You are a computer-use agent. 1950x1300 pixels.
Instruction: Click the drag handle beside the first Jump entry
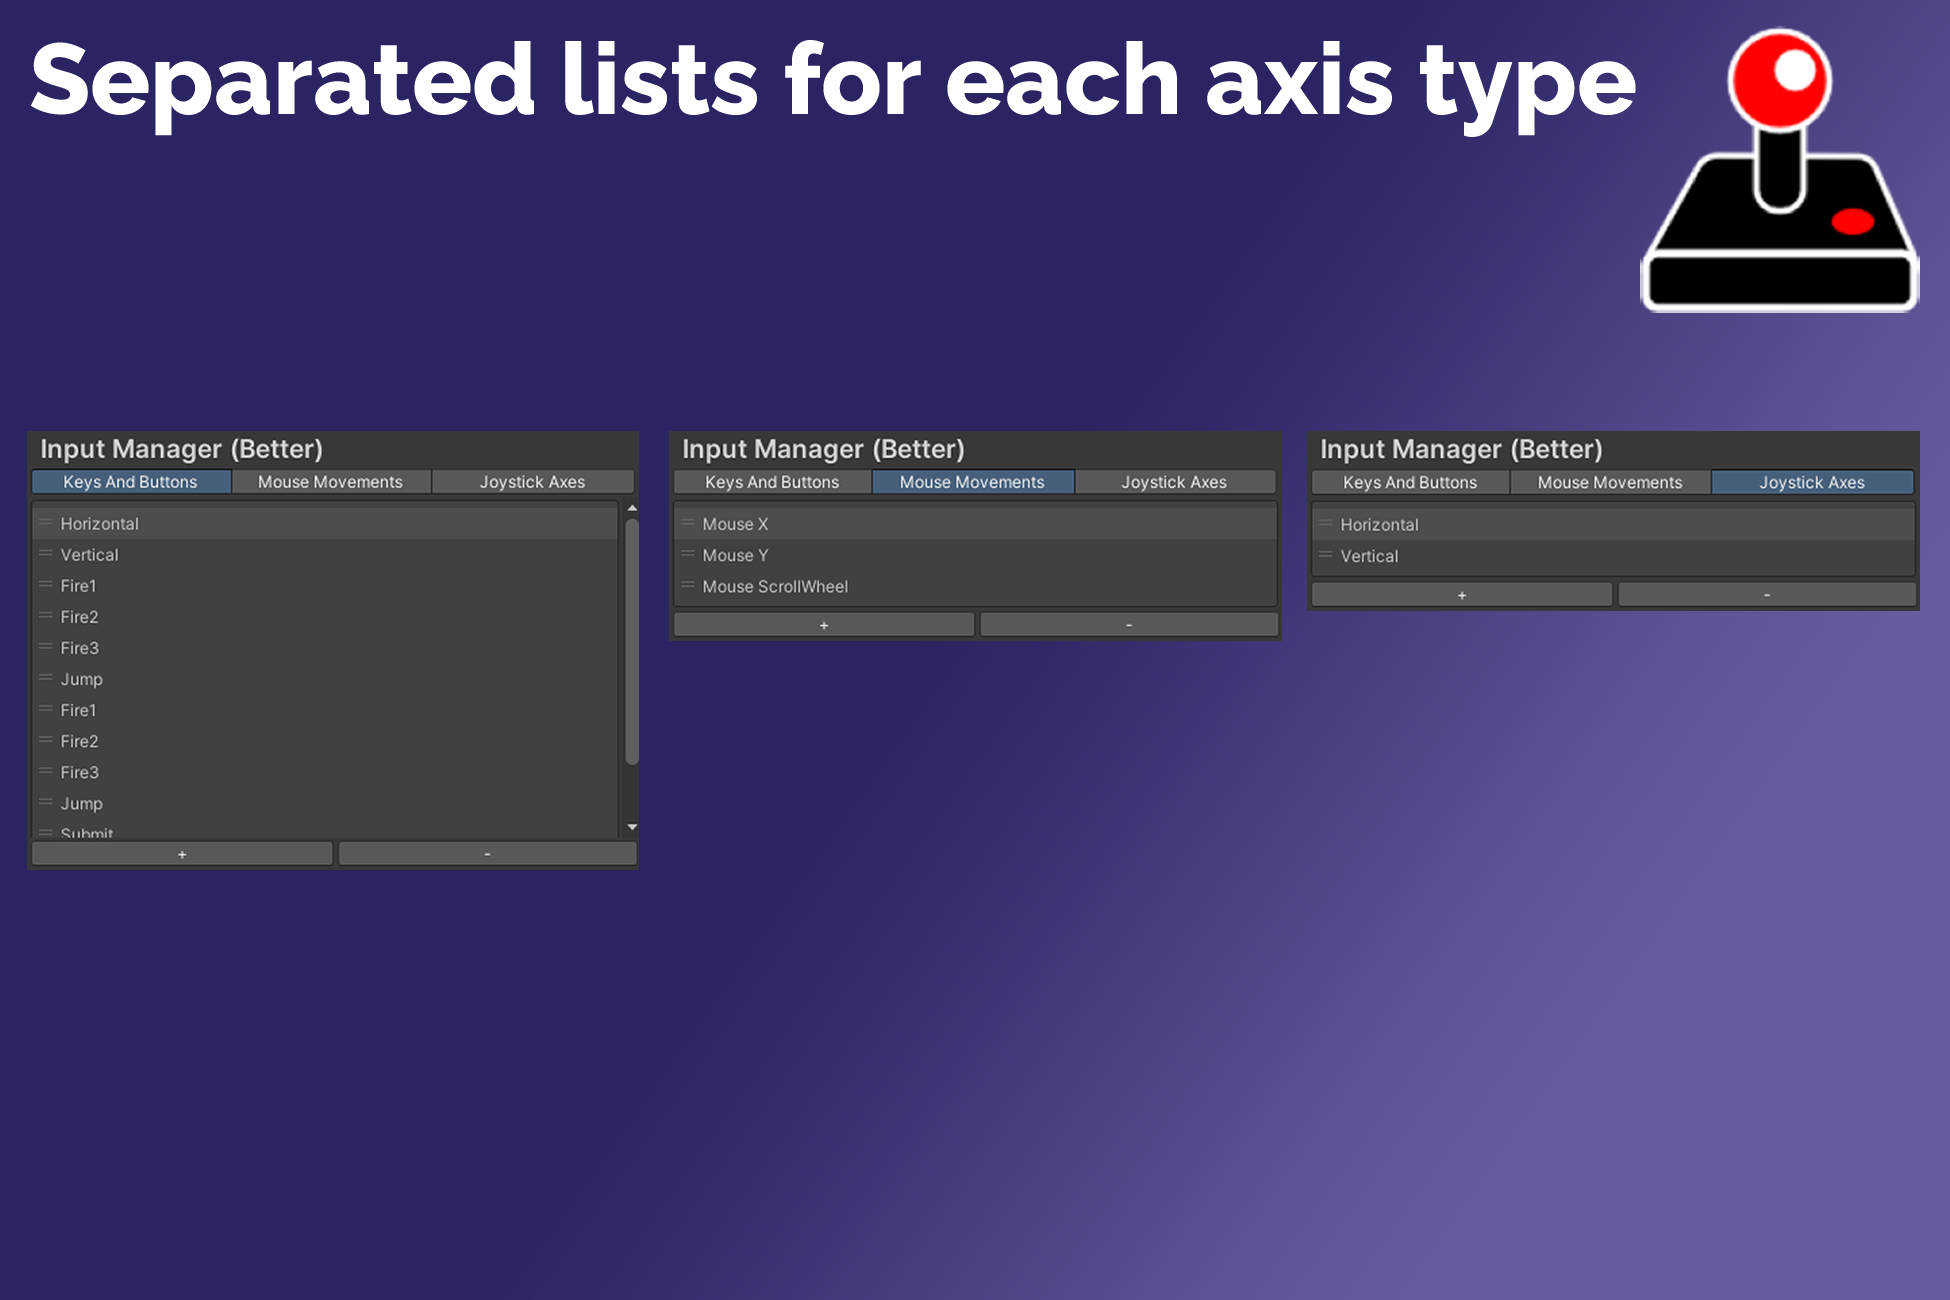[x=45, y=678]
